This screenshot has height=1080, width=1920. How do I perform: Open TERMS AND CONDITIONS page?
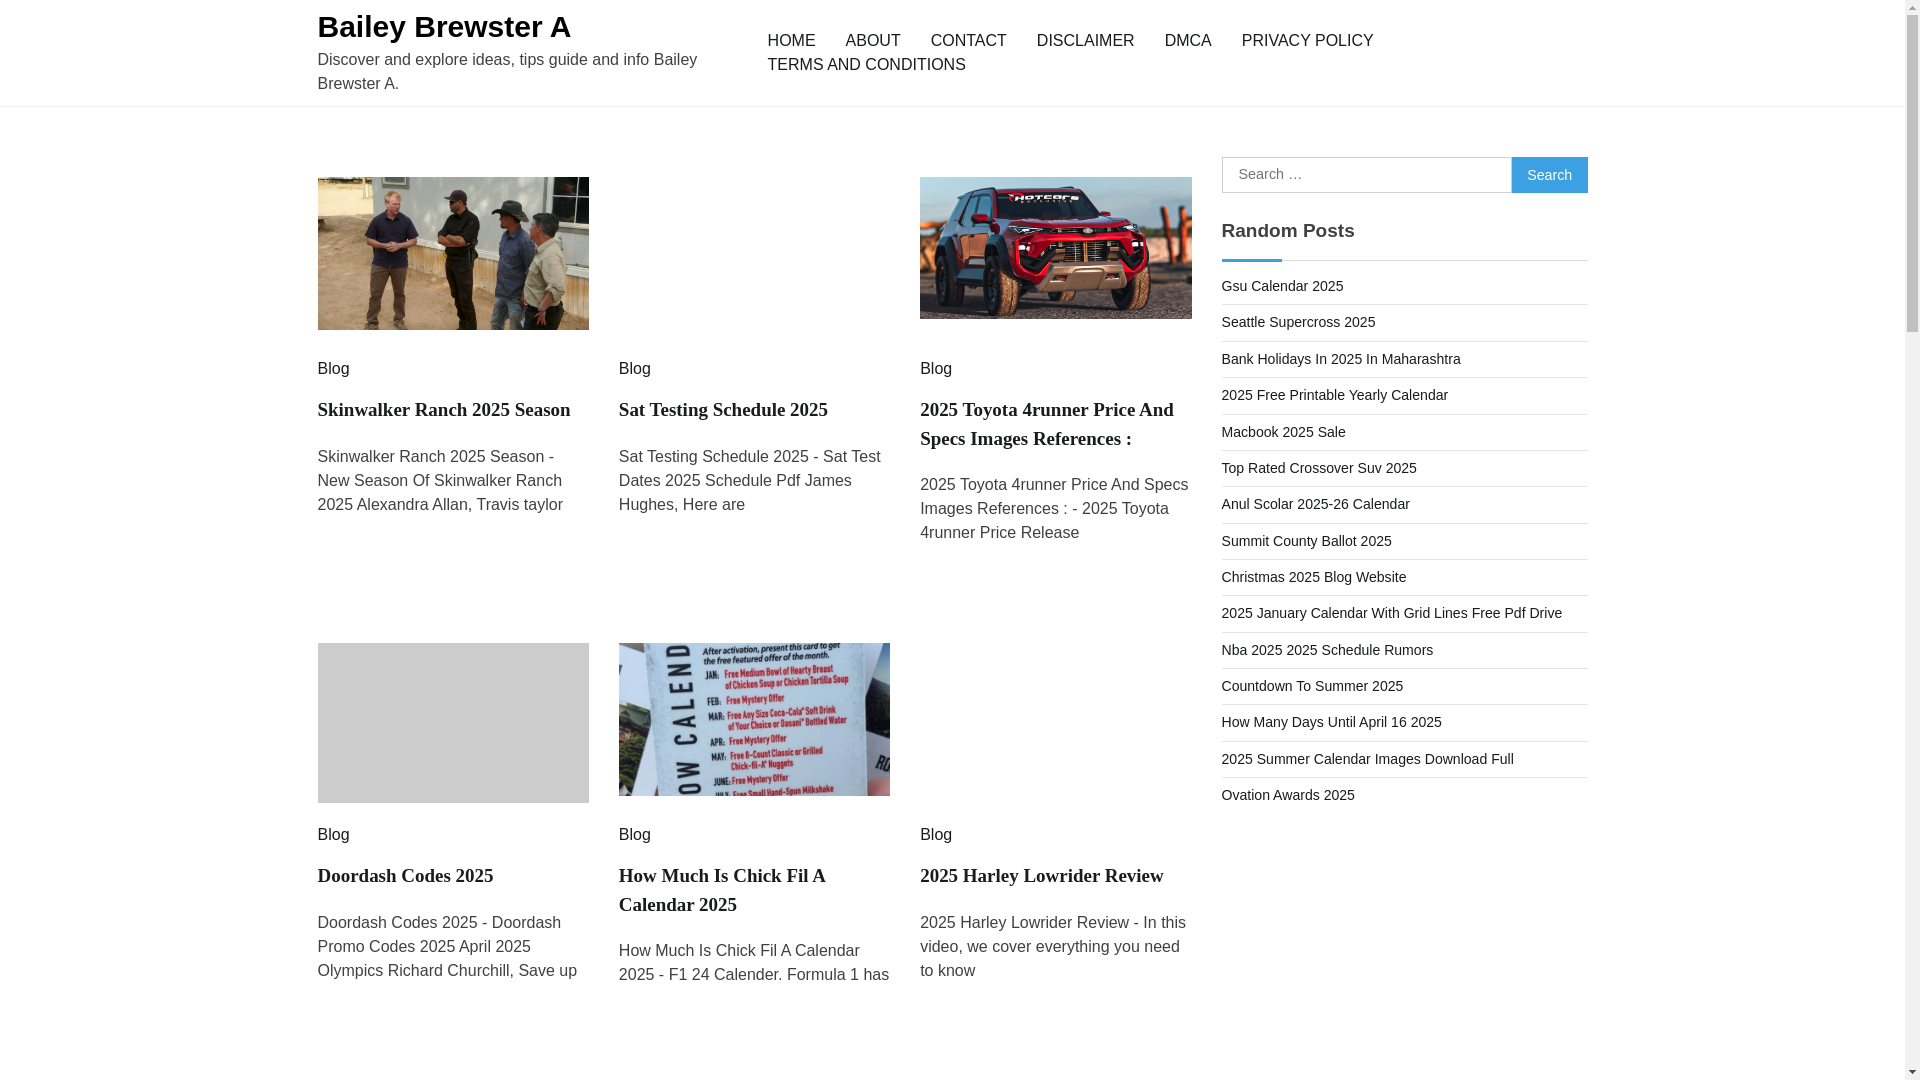tap(866, 65)
